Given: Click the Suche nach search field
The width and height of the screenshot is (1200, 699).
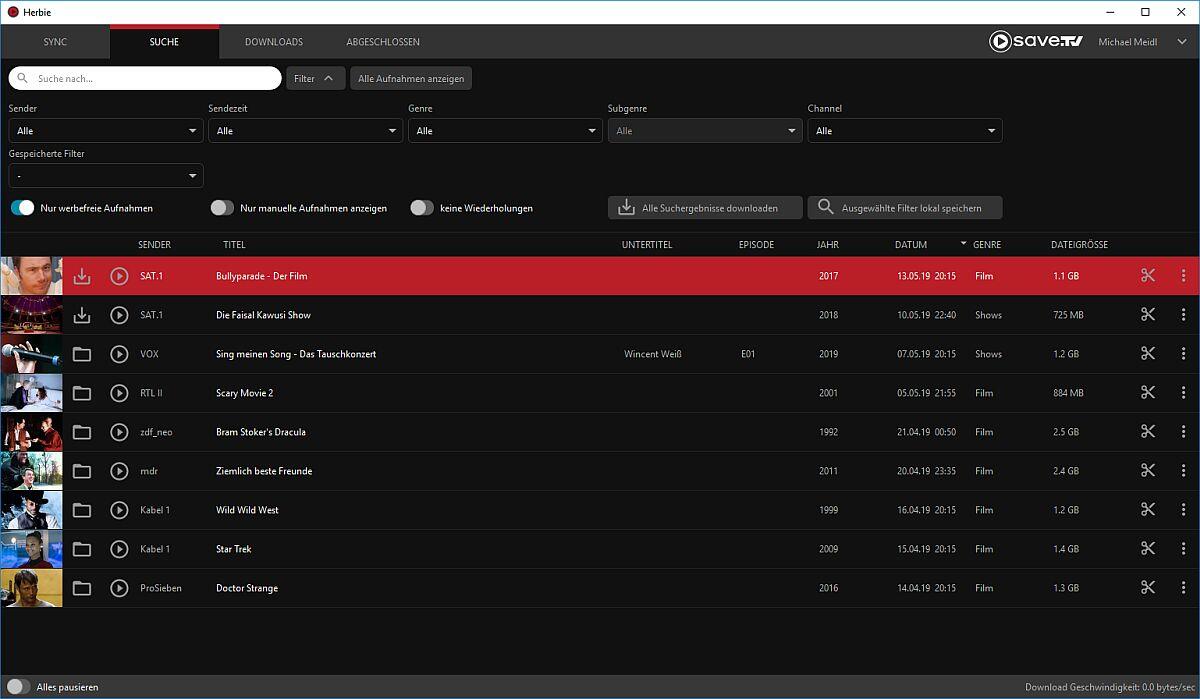Looking at the screenshot, I should tap(150, 78).
